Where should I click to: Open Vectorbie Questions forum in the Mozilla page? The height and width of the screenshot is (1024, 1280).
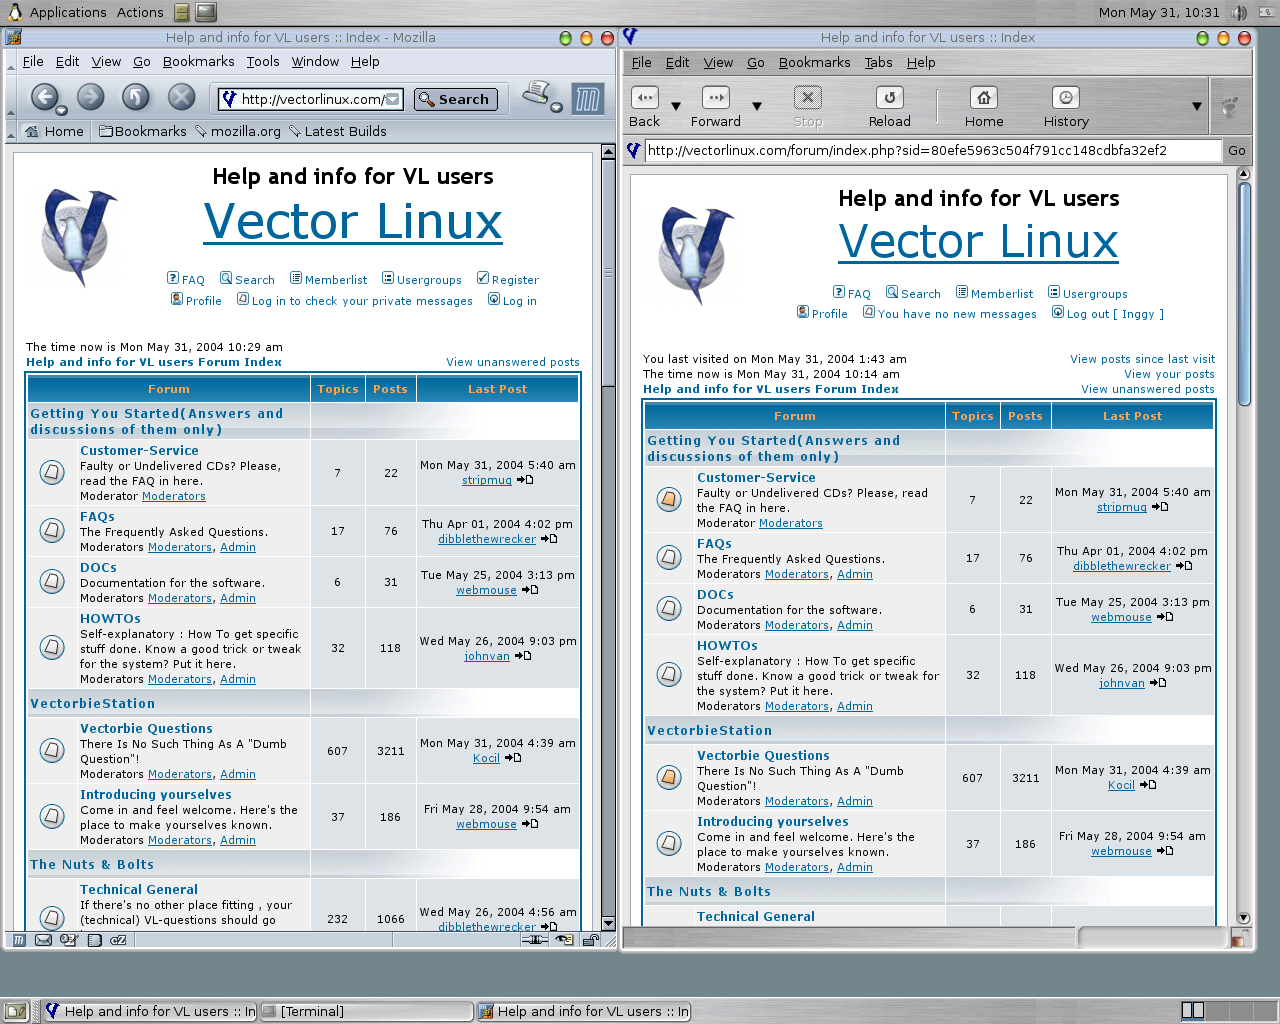point(146,728)
